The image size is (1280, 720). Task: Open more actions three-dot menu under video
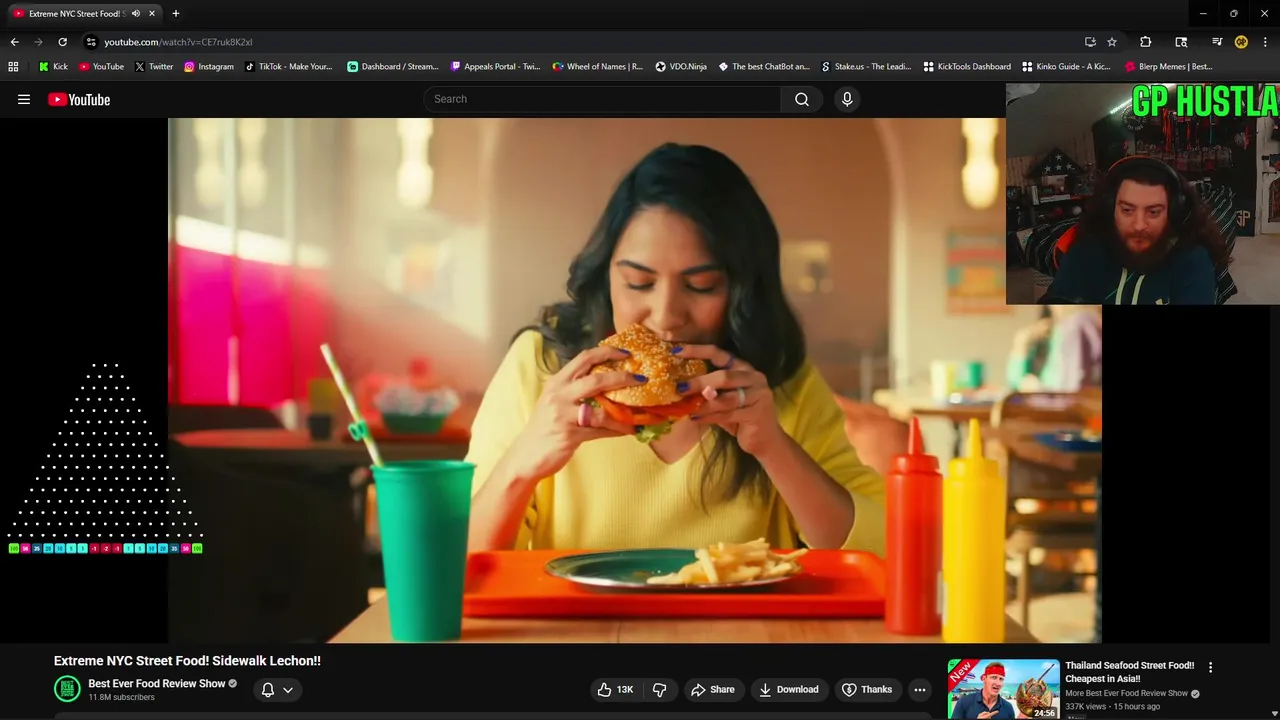[920, 689]
